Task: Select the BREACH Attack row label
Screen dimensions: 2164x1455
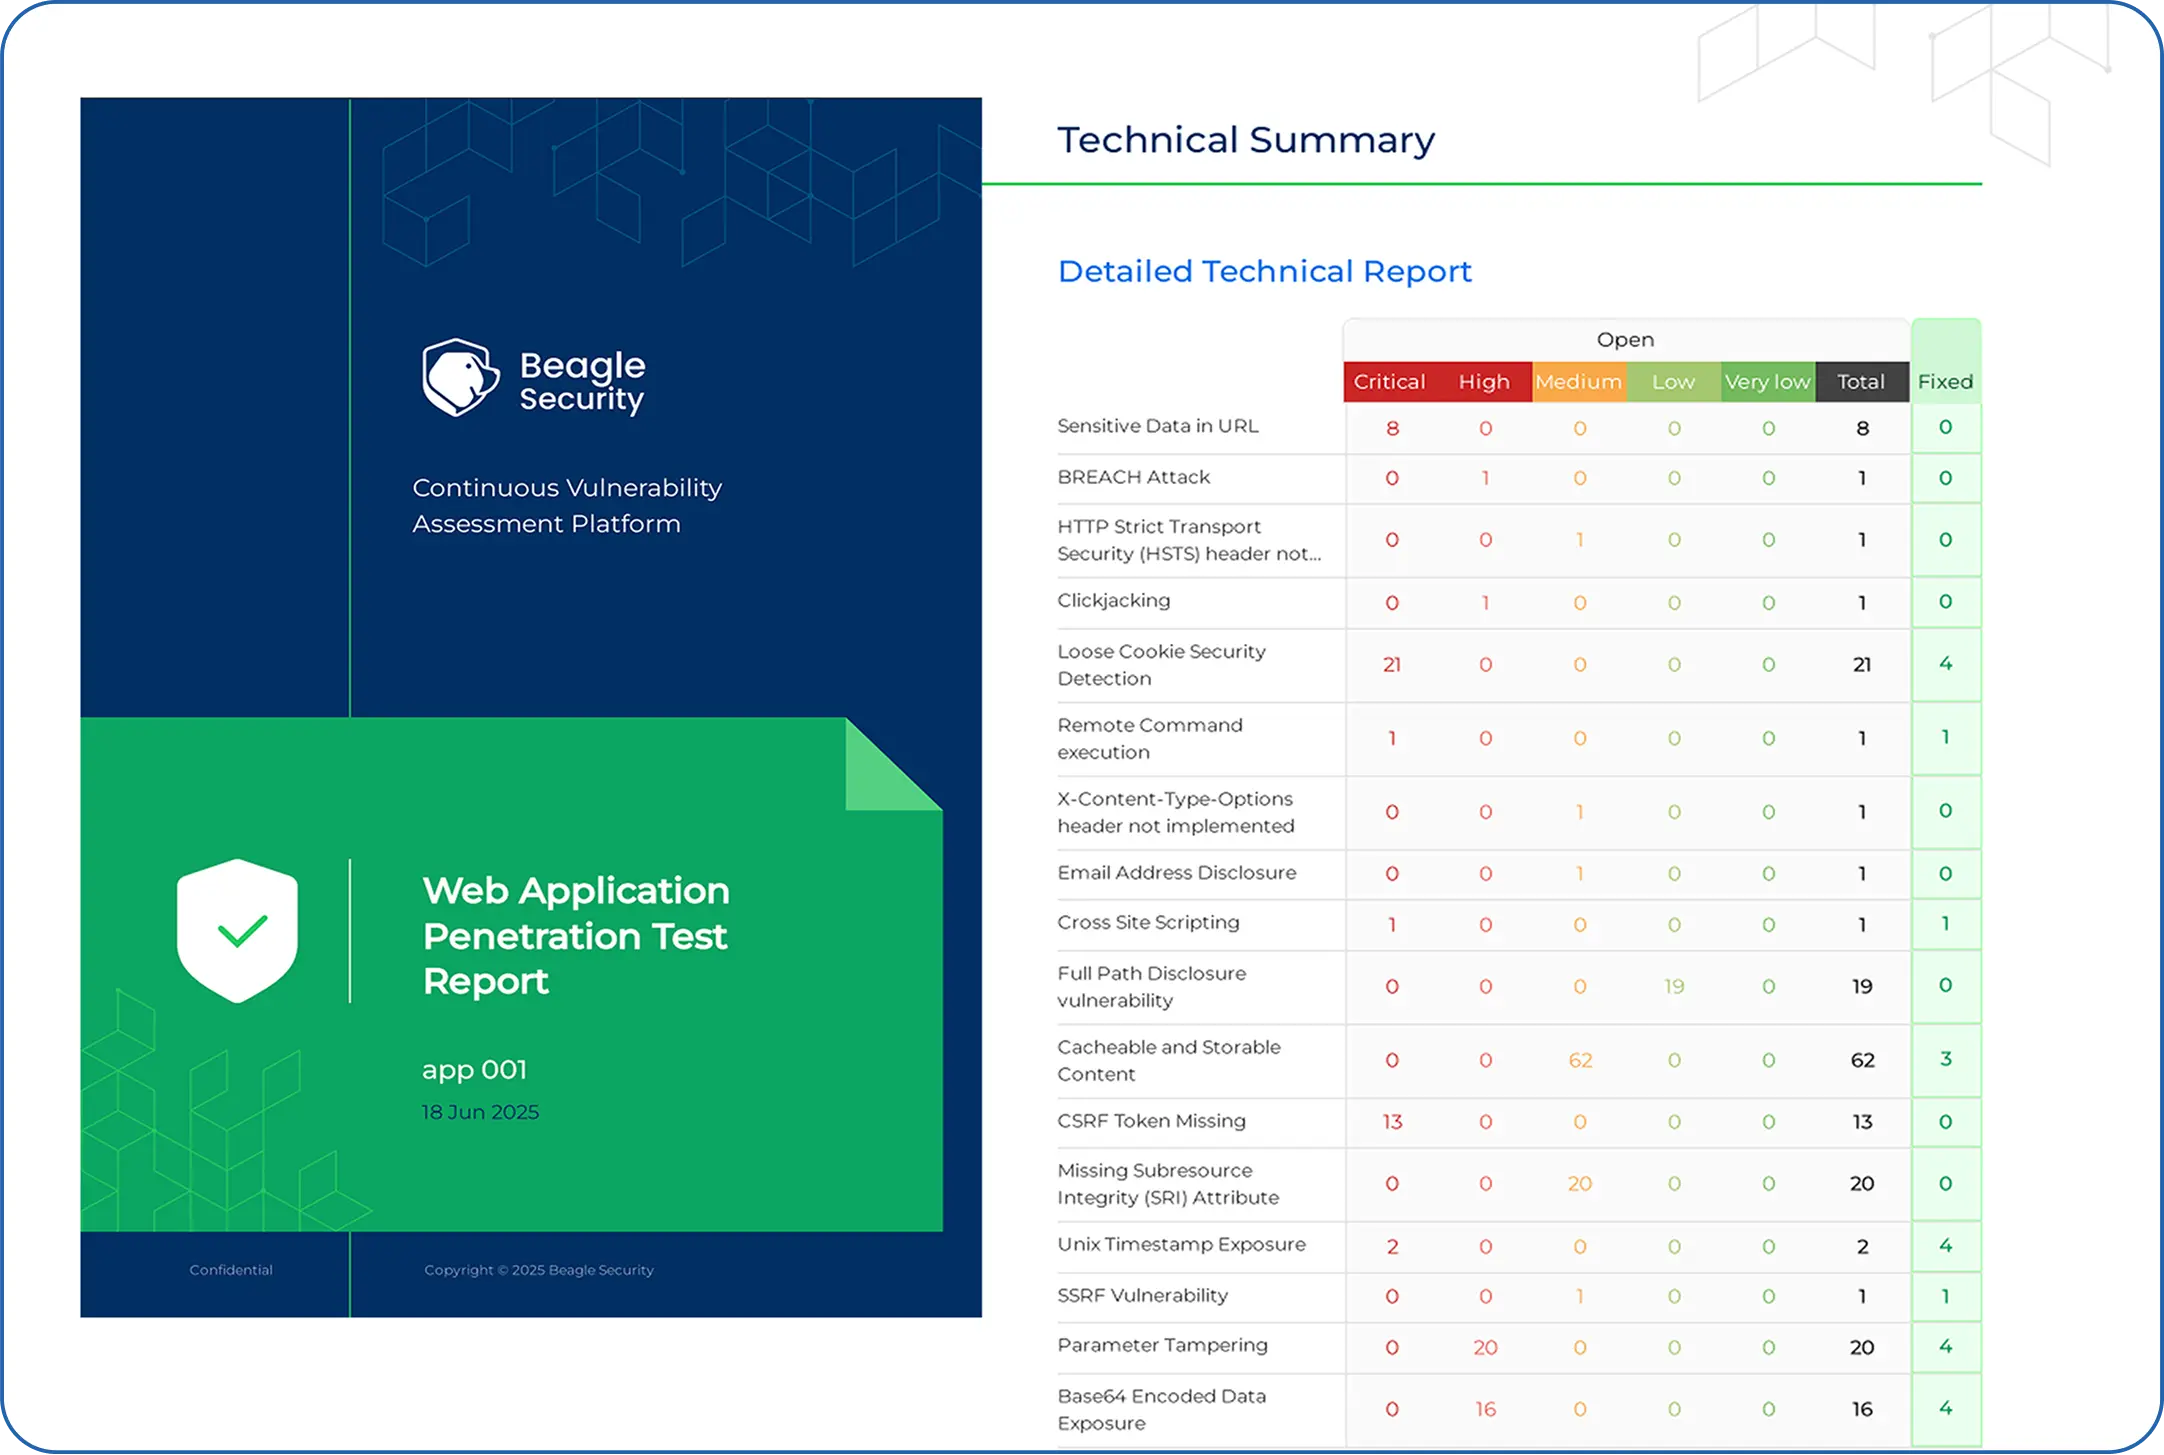Action: (1134, 477)
